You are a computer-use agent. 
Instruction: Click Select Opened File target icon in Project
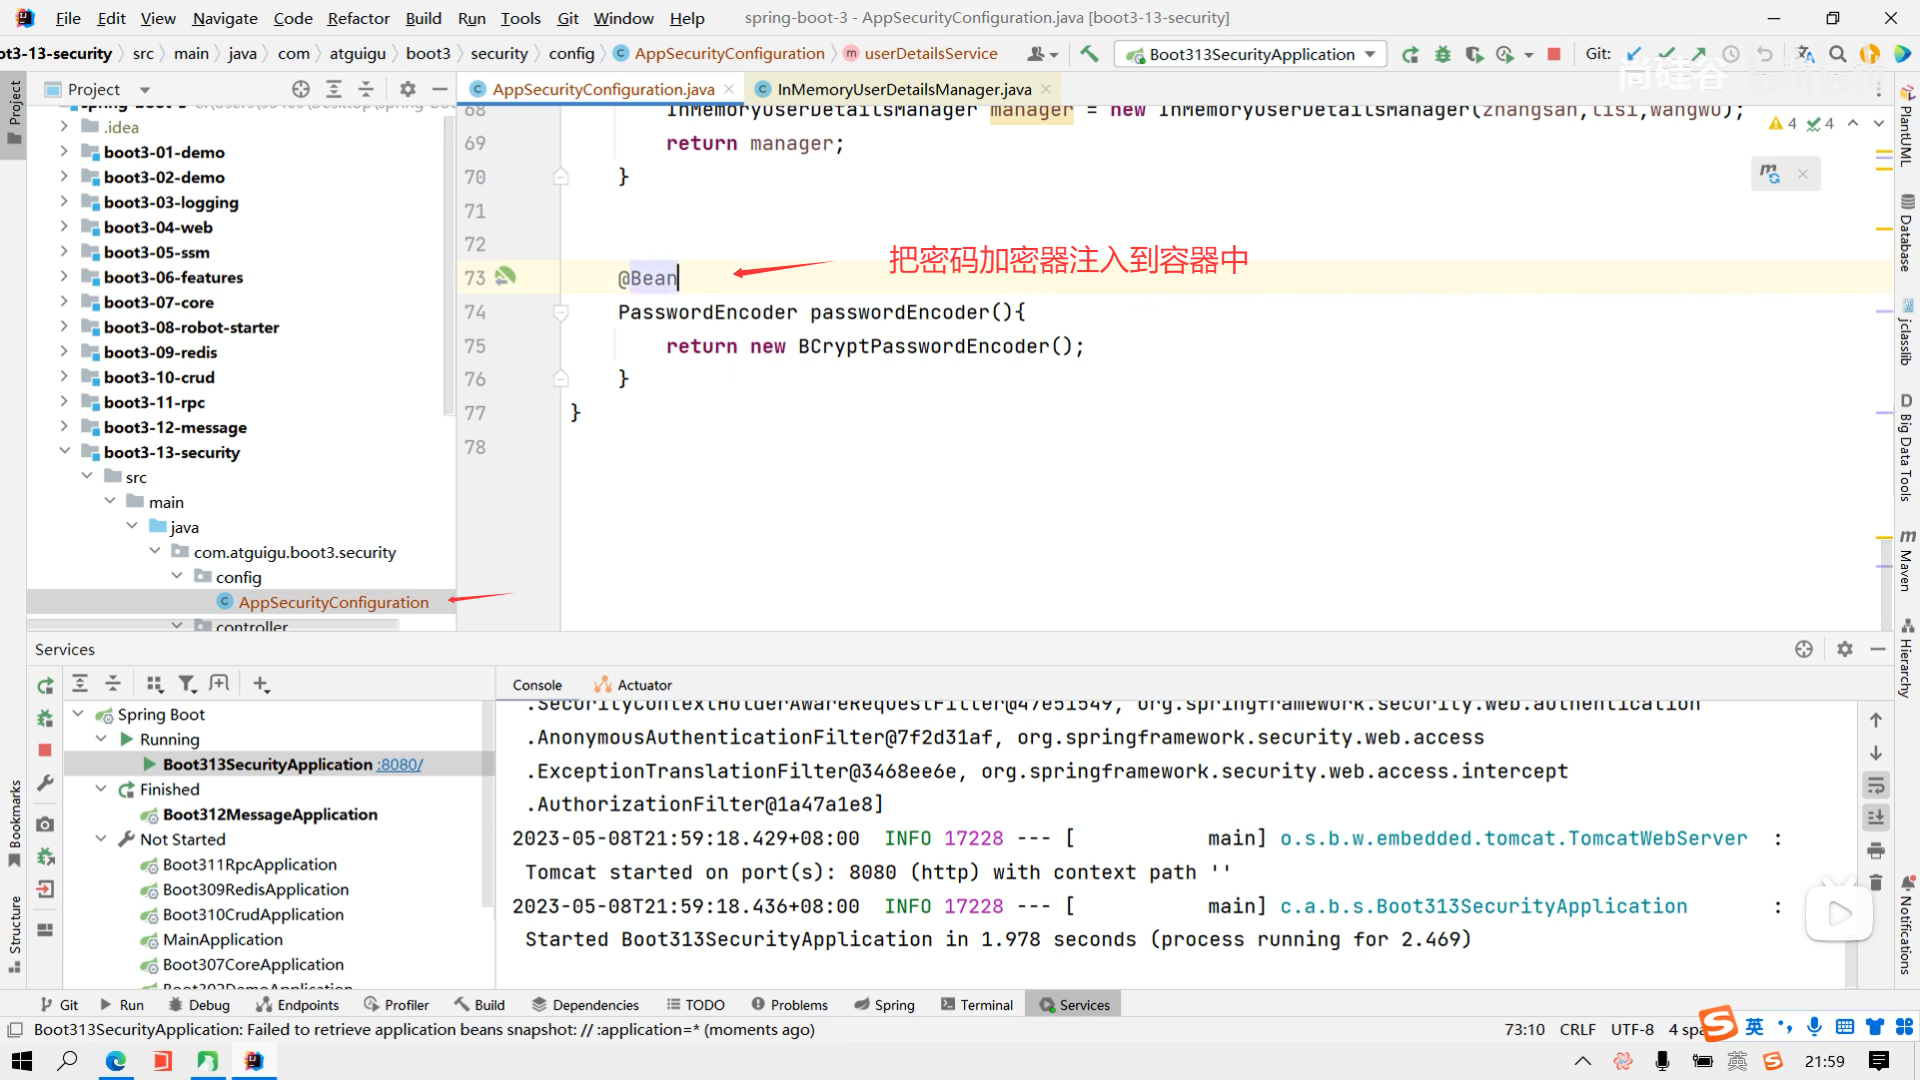300,89
